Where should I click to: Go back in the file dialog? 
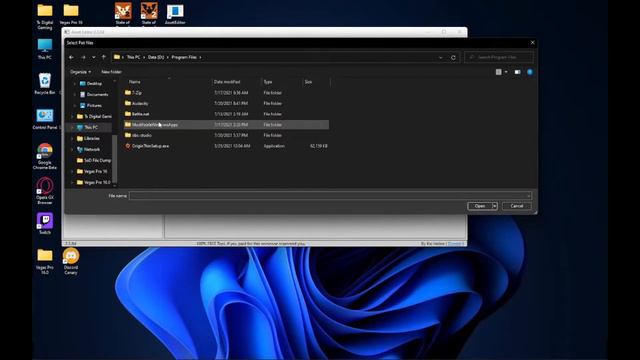pyautogui.click(x=71, y=58)
